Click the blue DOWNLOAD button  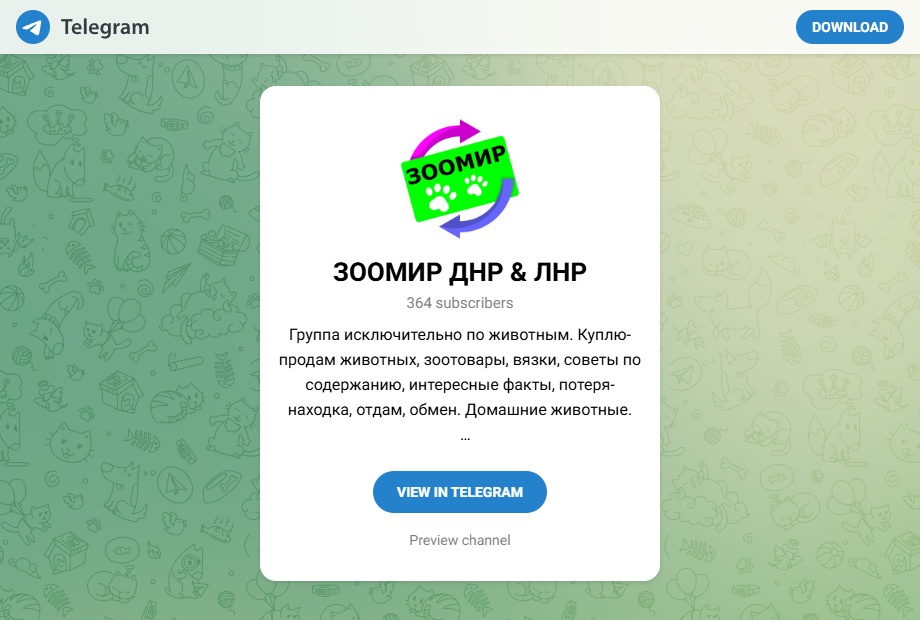849,27
